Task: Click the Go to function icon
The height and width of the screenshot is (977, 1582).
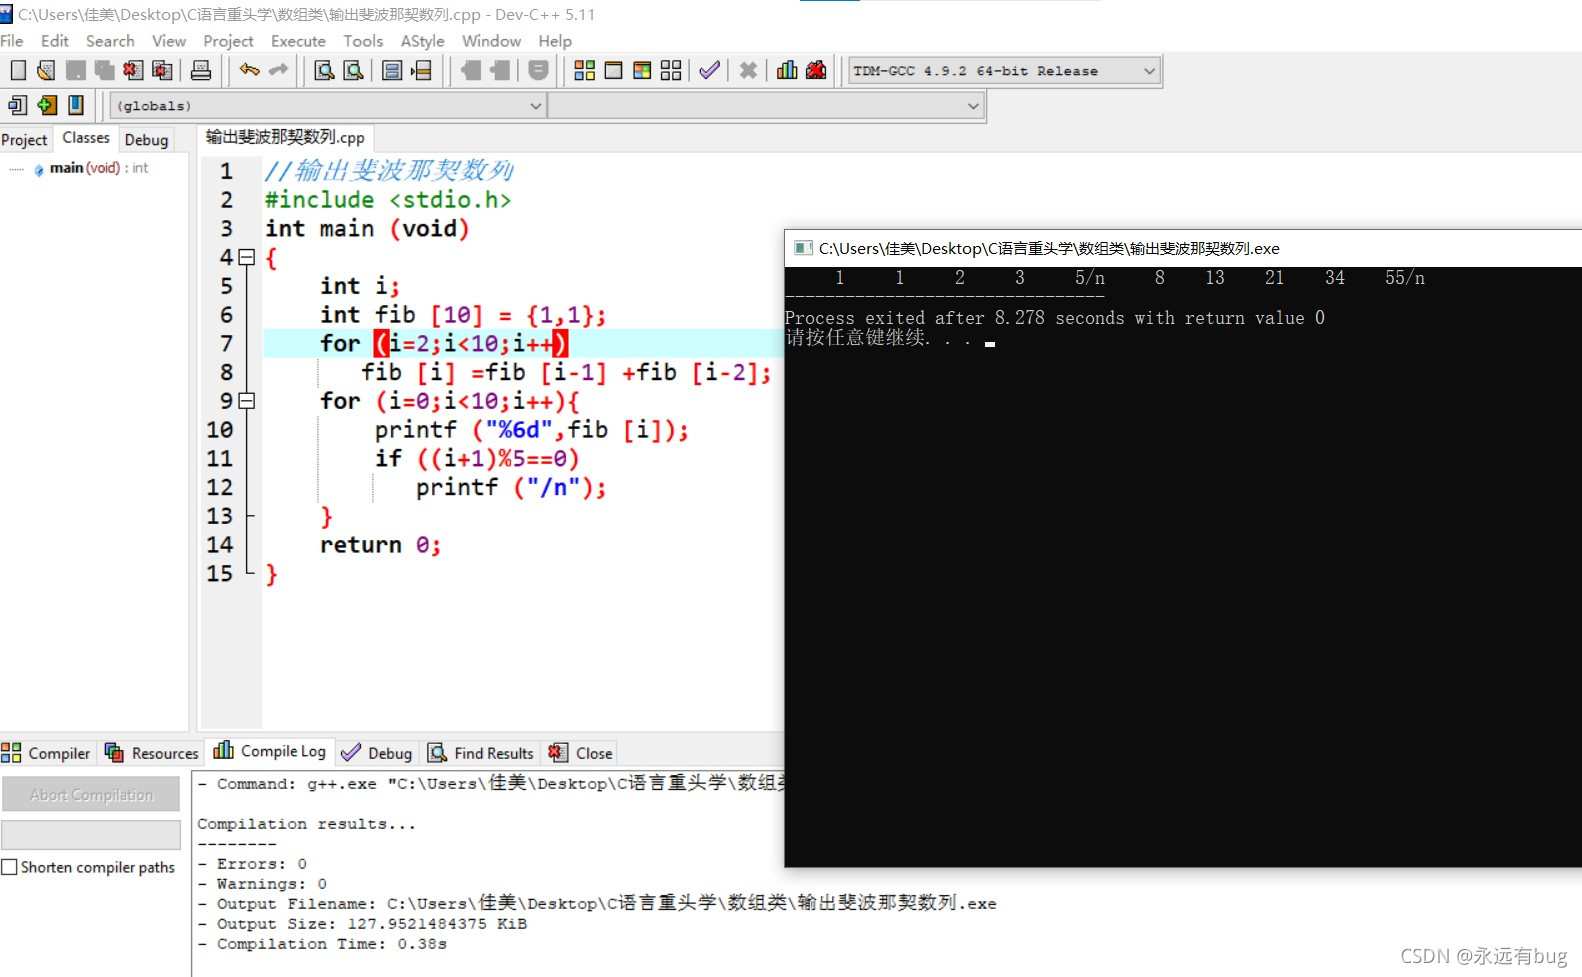Action: coord(392,70)
